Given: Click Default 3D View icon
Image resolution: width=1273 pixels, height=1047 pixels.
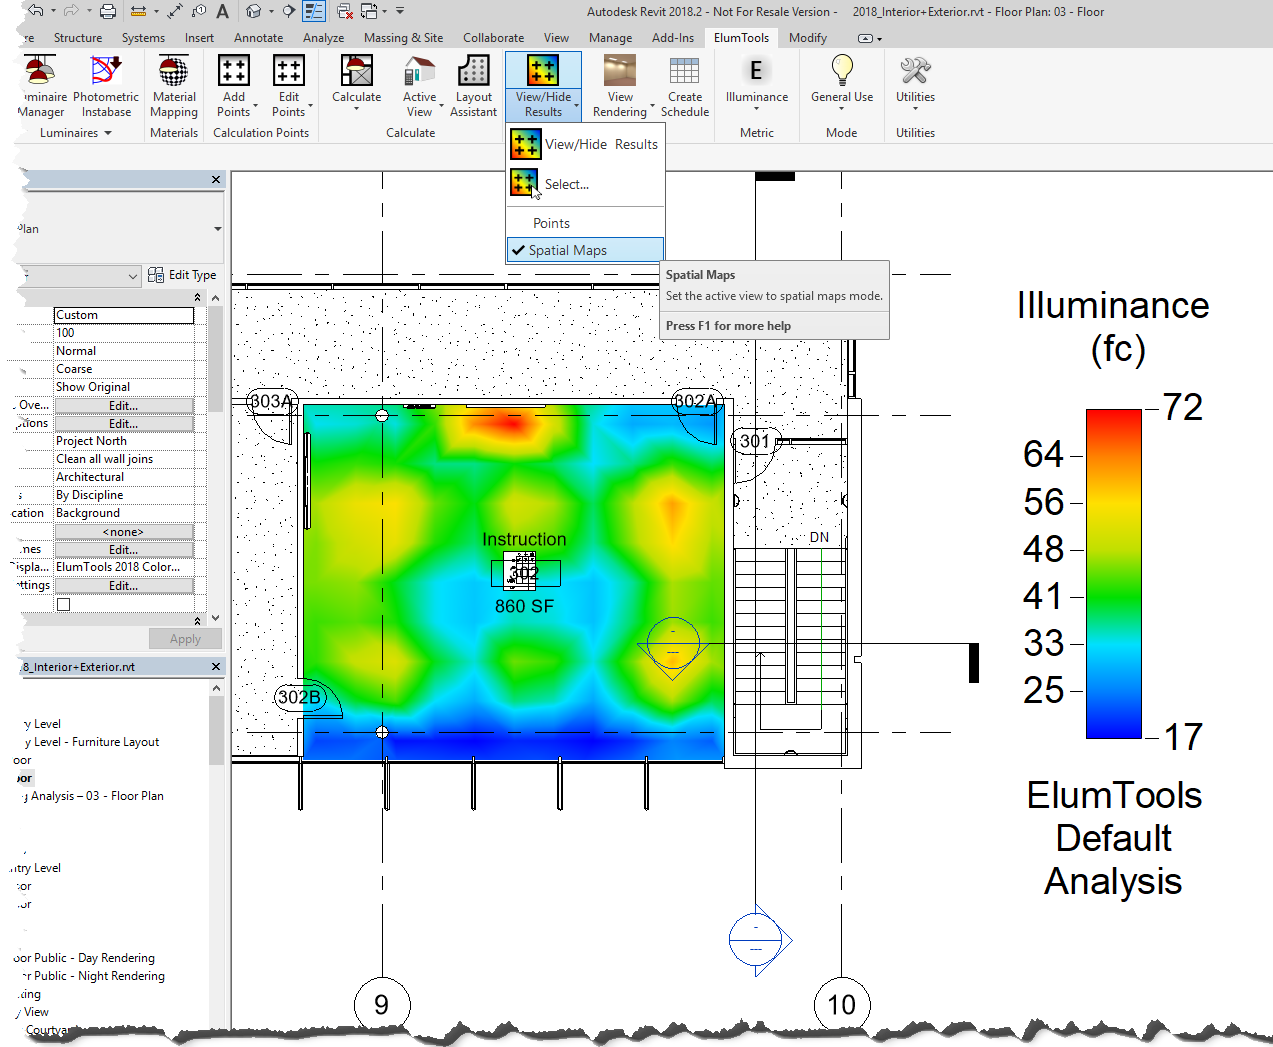Looking at the screenshot, I should pos(254,11).
